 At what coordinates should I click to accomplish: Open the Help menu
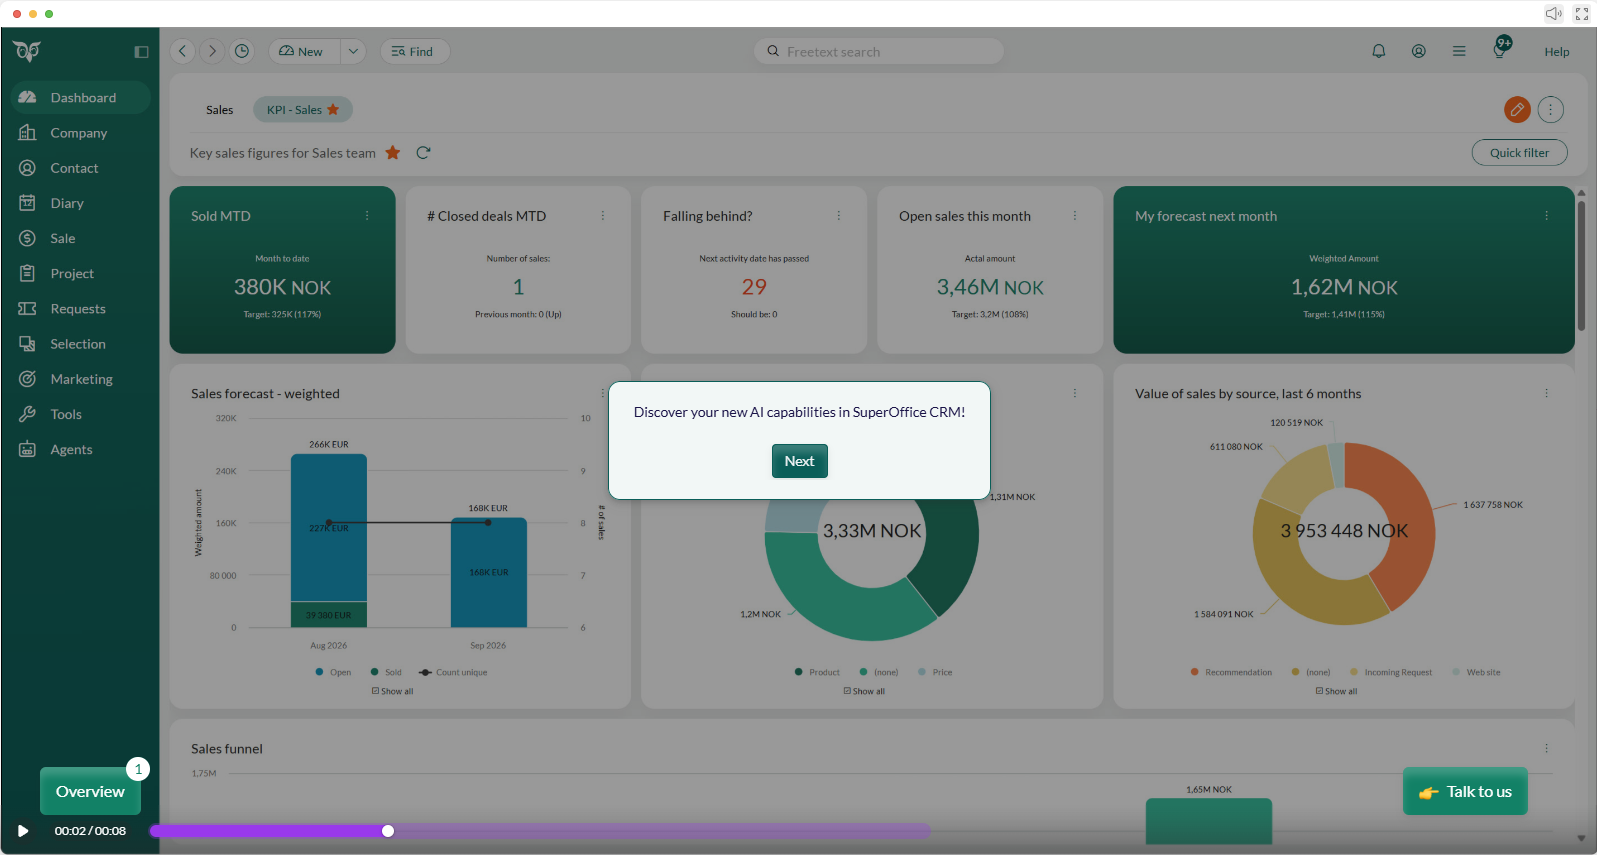(1556, 52)
